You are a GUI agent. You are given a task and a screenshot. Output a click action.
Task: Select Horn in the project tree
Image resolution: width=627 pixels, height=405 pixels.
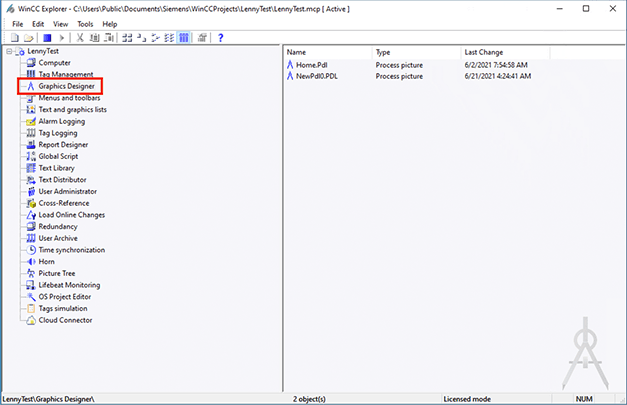[x=46, y=261]
